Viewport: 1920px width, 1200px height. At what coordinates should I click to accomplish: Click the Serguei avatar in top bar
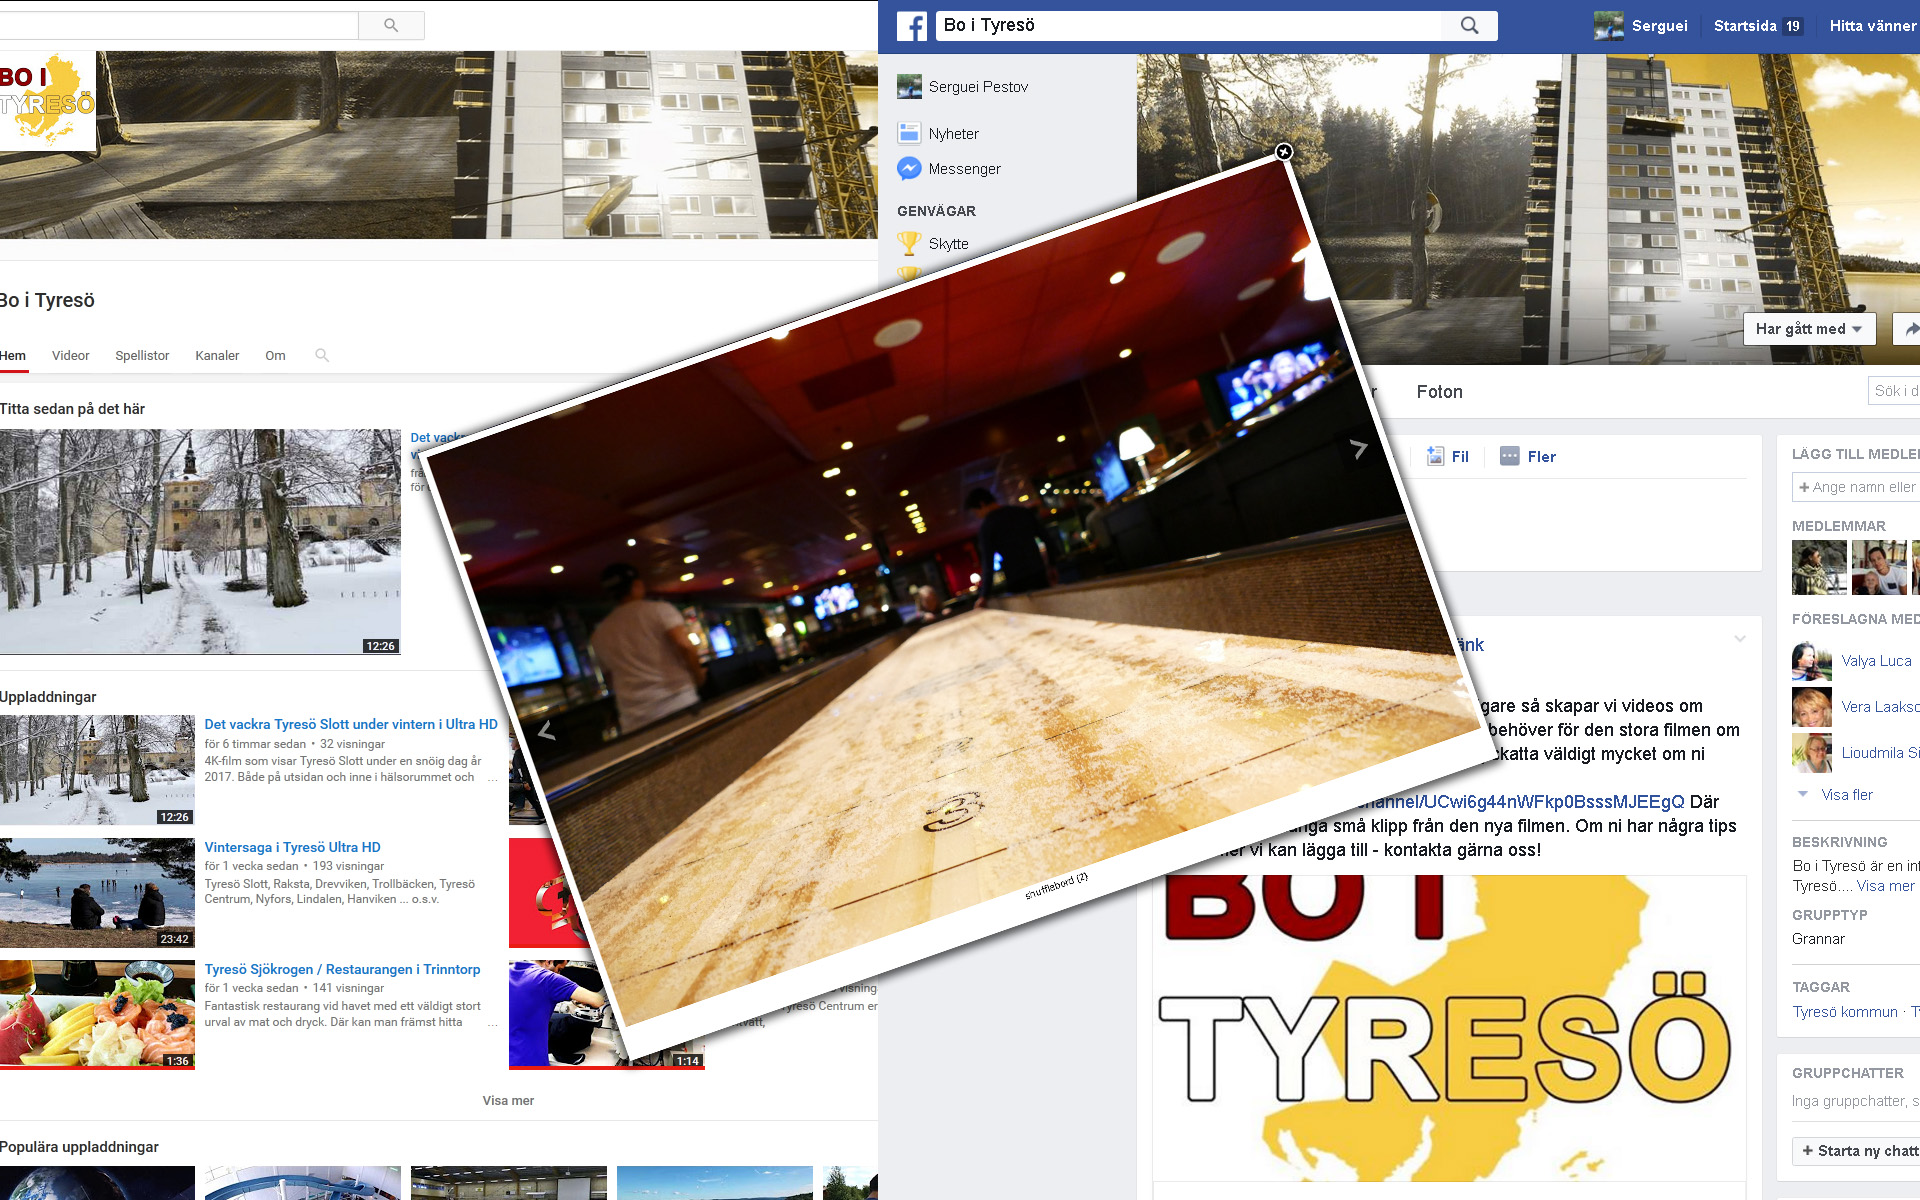(x=1608, y=26)
